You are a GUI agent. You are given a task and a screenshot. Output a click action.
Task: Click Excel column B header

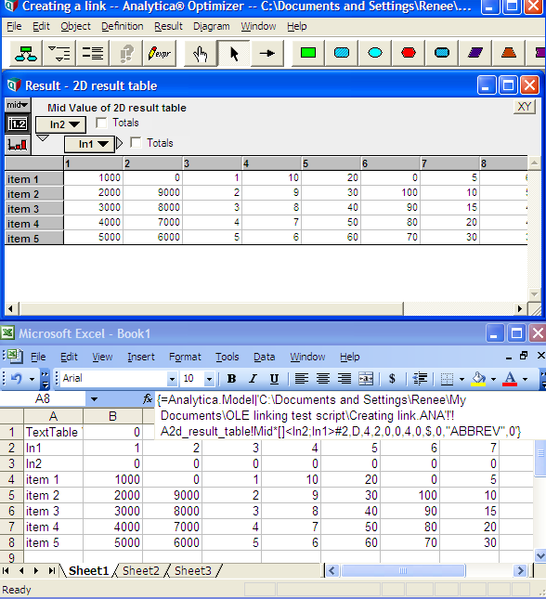113,416
